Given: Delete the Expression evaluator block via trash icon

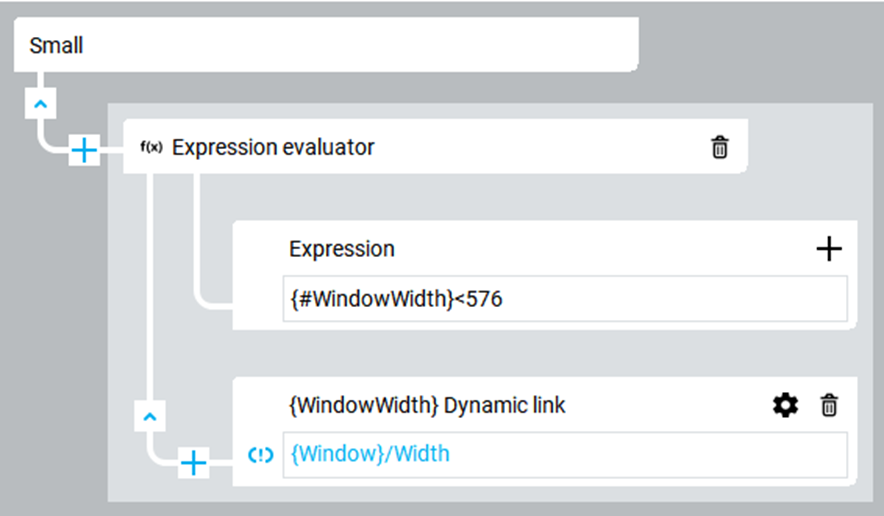Looking at the screenshot, I should [x=719, y=148].
